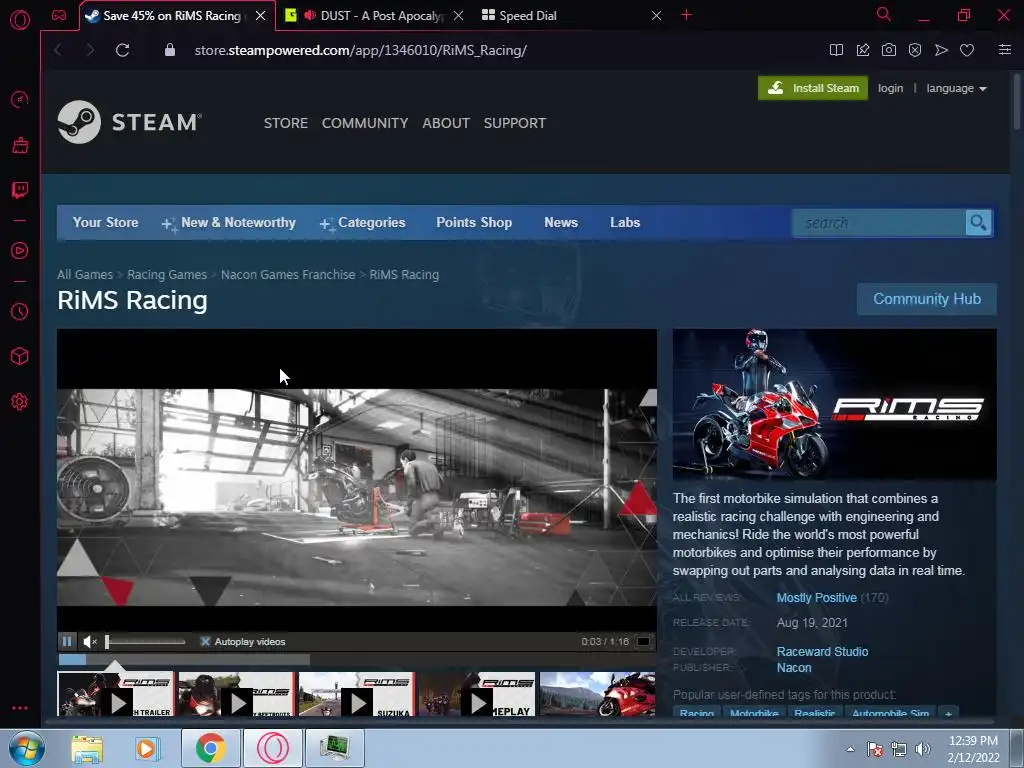Click the Steam logo
Screen dimensions: 1024x768
pyautogui.click(x=130, y=122)
